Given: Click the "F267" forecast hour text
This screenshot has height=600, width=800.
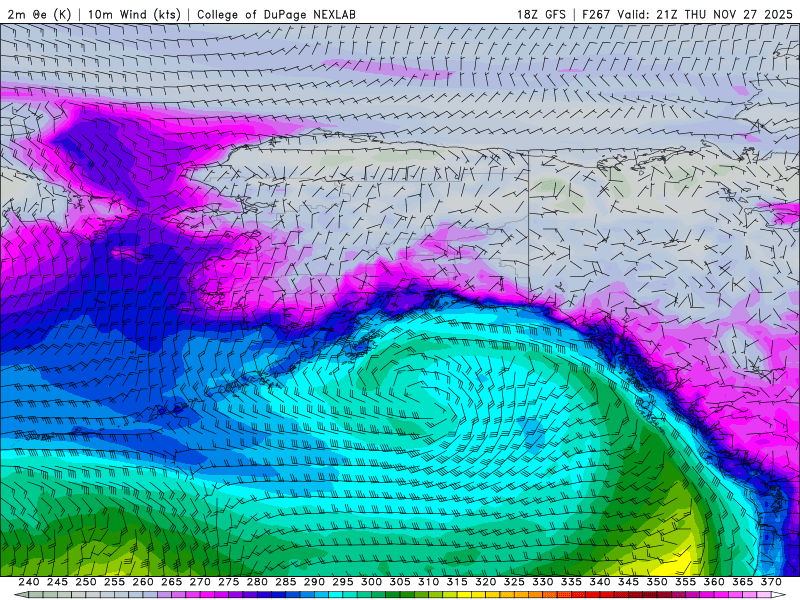Looking at the screenshot, I should pos(596,14).
